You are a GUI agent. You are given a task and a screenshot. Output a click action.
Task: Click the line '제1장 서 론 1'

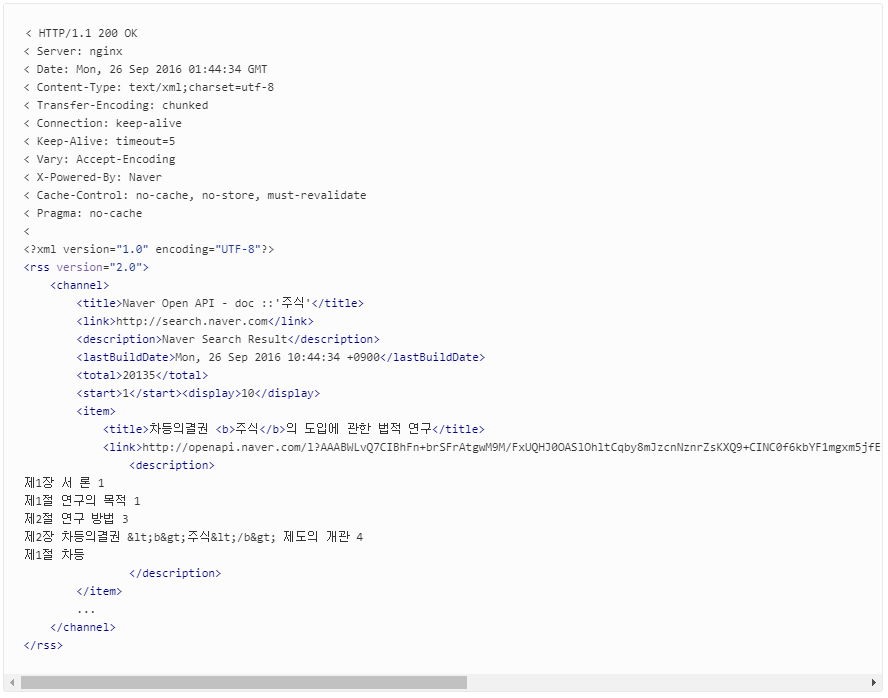(x=65, y=483)
